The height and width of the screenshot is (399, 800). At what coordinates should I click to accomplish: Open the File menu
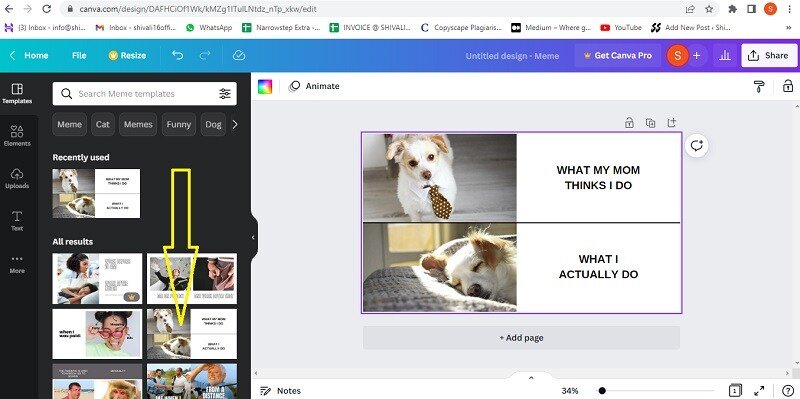click(79, 55)
